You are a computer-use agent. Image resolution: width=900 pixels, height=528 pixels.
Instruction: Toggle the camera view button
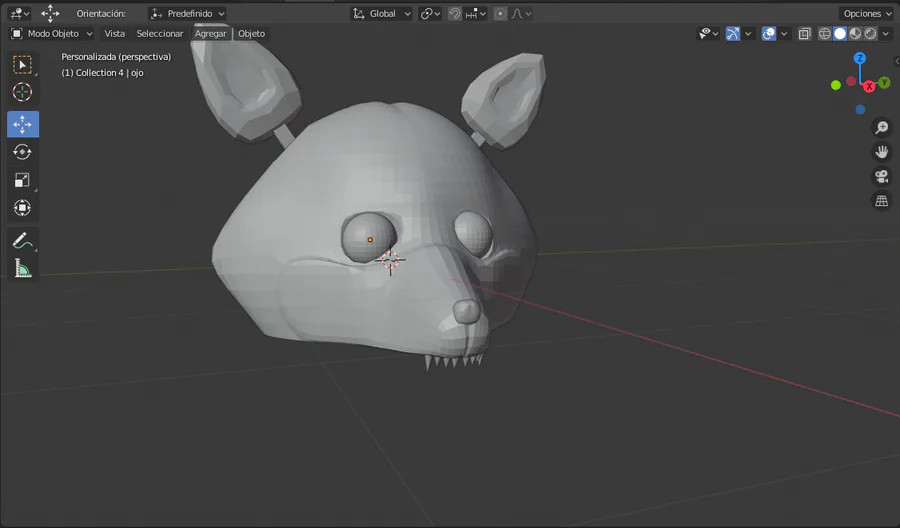tap(882, 176)
